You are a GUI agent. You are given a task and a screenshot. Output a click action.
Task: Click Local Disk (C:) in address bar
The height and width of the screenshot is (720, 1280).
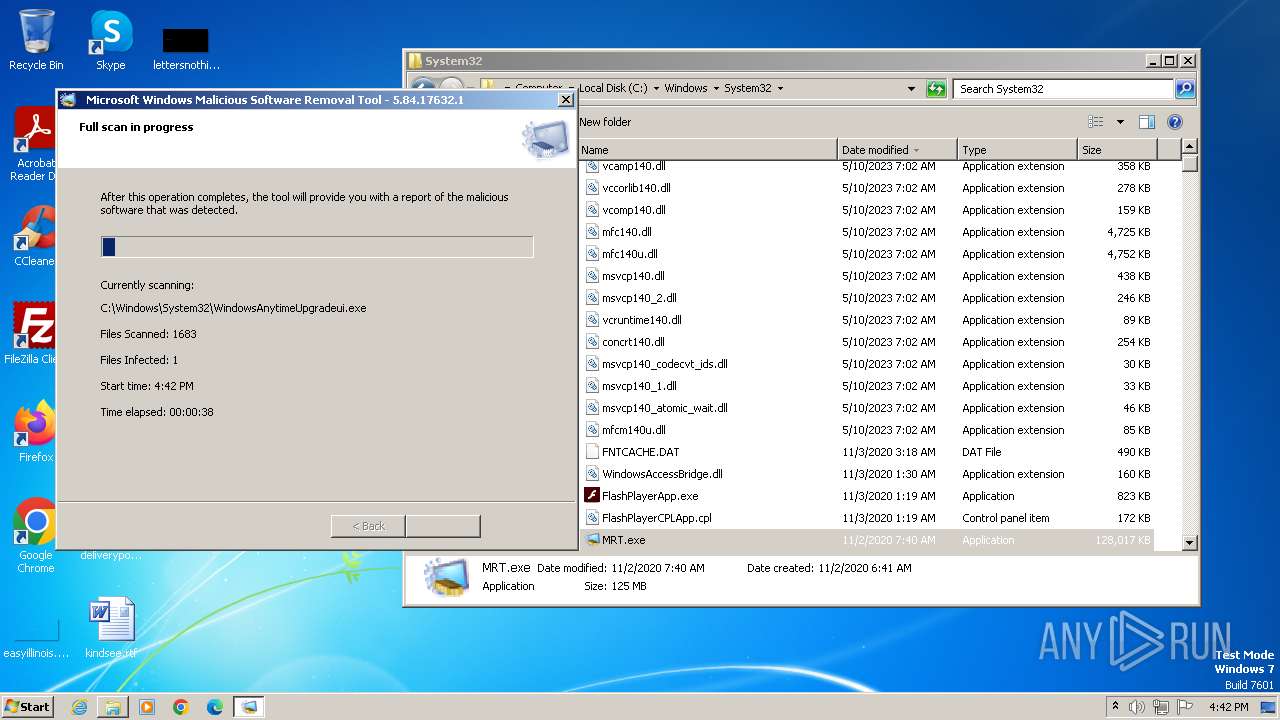point(613,88)
